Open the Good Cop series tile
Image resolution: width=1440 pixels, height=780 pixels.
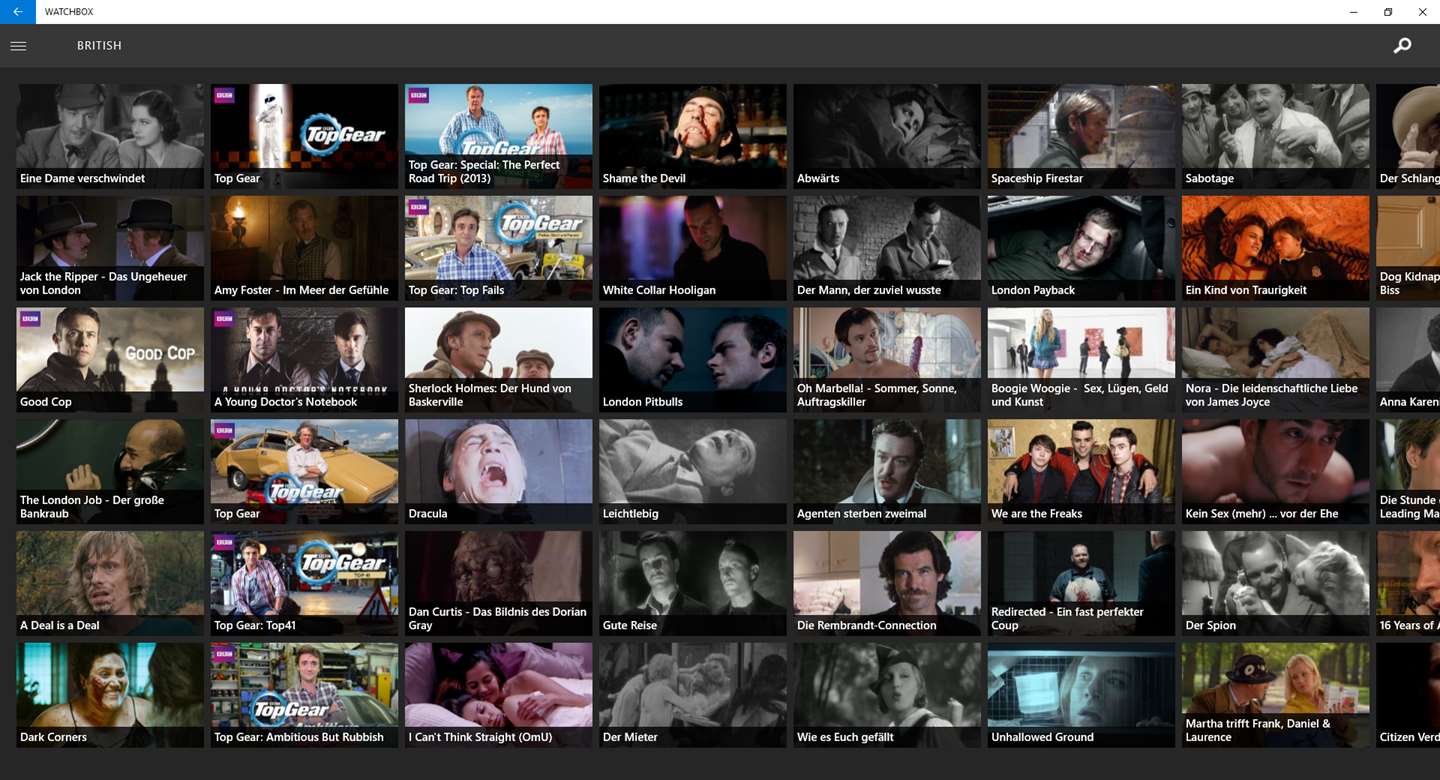(x=110, y=360)
